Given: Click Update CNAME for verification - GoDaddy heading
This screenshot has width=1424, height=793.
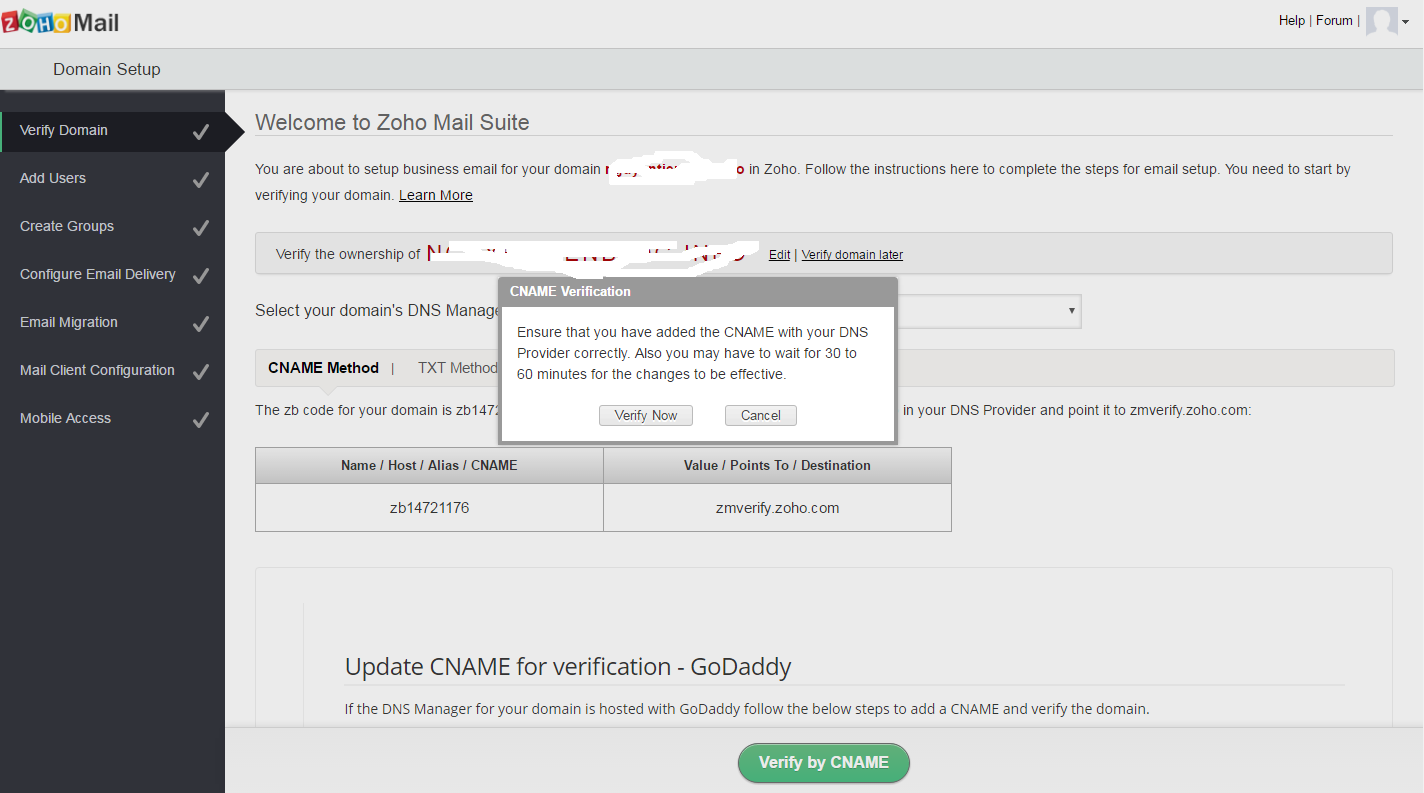Looking at the screenshot, I should click(x=568, y=667).
